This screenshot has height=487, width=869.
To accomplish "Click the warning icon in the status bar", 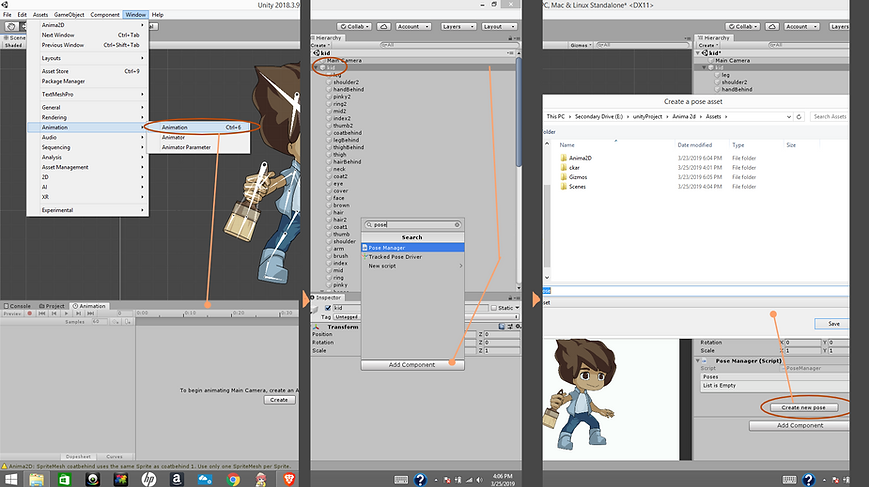I will pyautogui.click(x=4, y=466).
